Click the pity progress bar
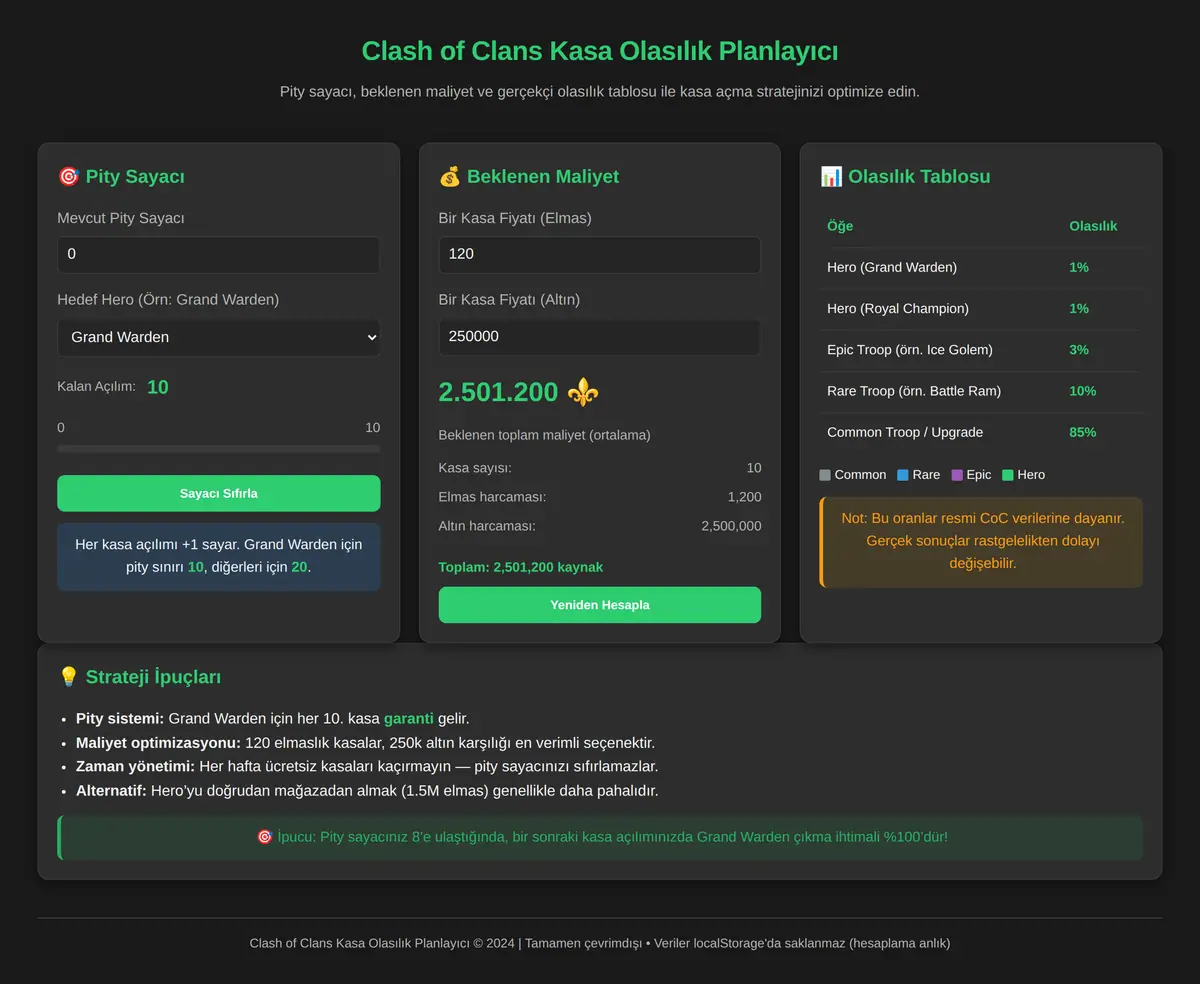The width and height of the screenshot is (1200, 984). 219,449
